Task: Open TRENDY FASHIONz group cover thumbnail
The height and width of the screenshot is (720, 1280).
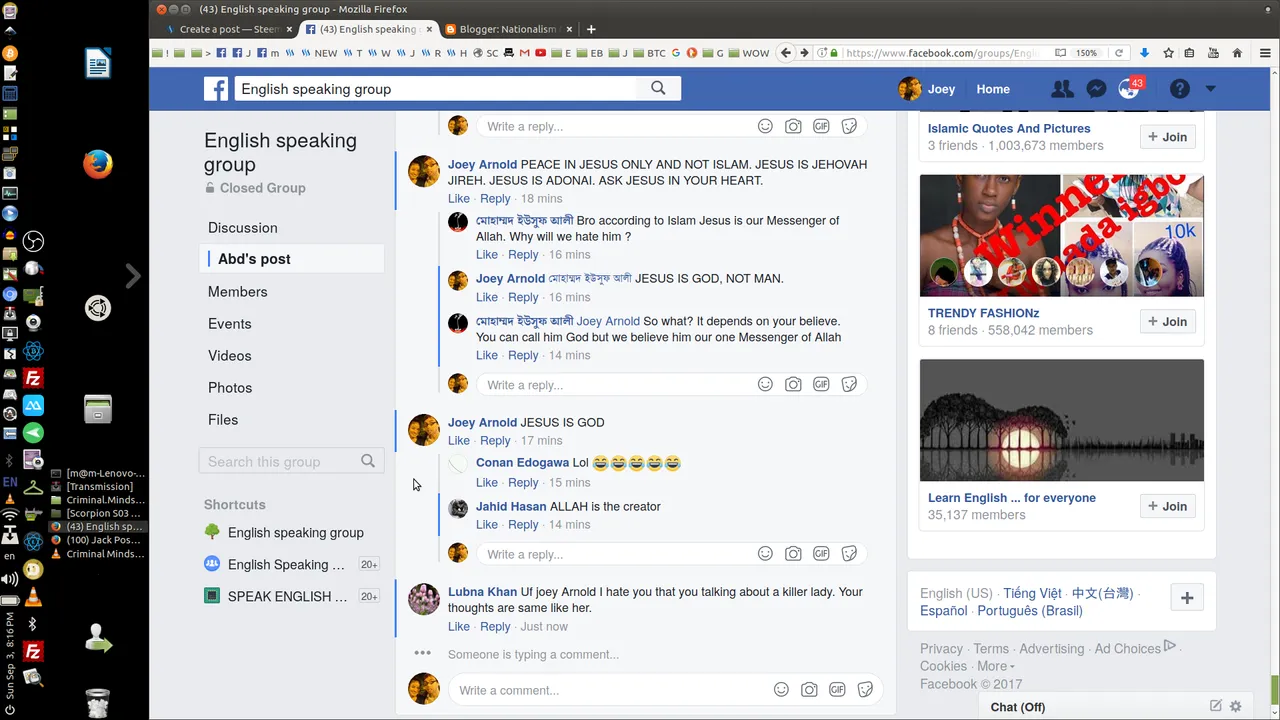Action: (1062, 236)
